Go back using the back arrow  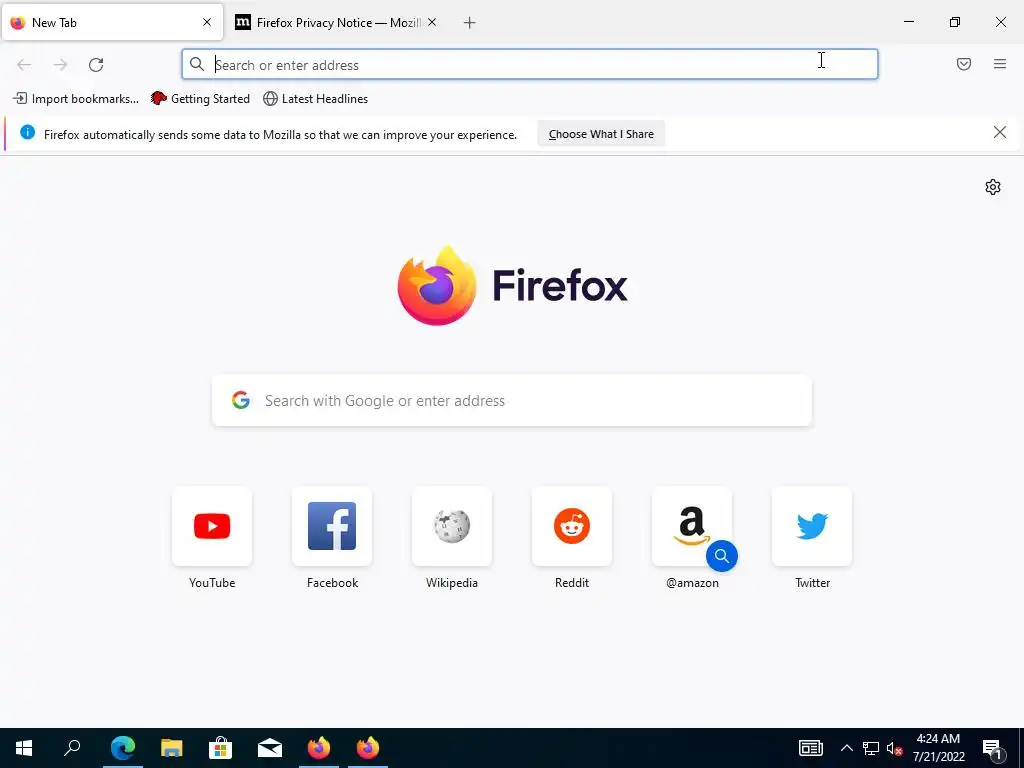24,65
